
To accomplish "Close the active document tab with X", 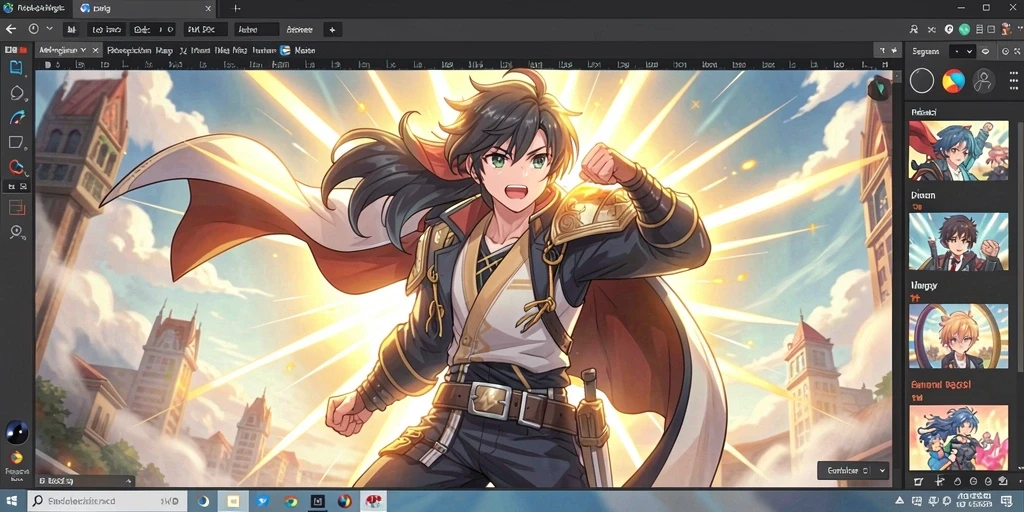I will (x=95, y=50).
